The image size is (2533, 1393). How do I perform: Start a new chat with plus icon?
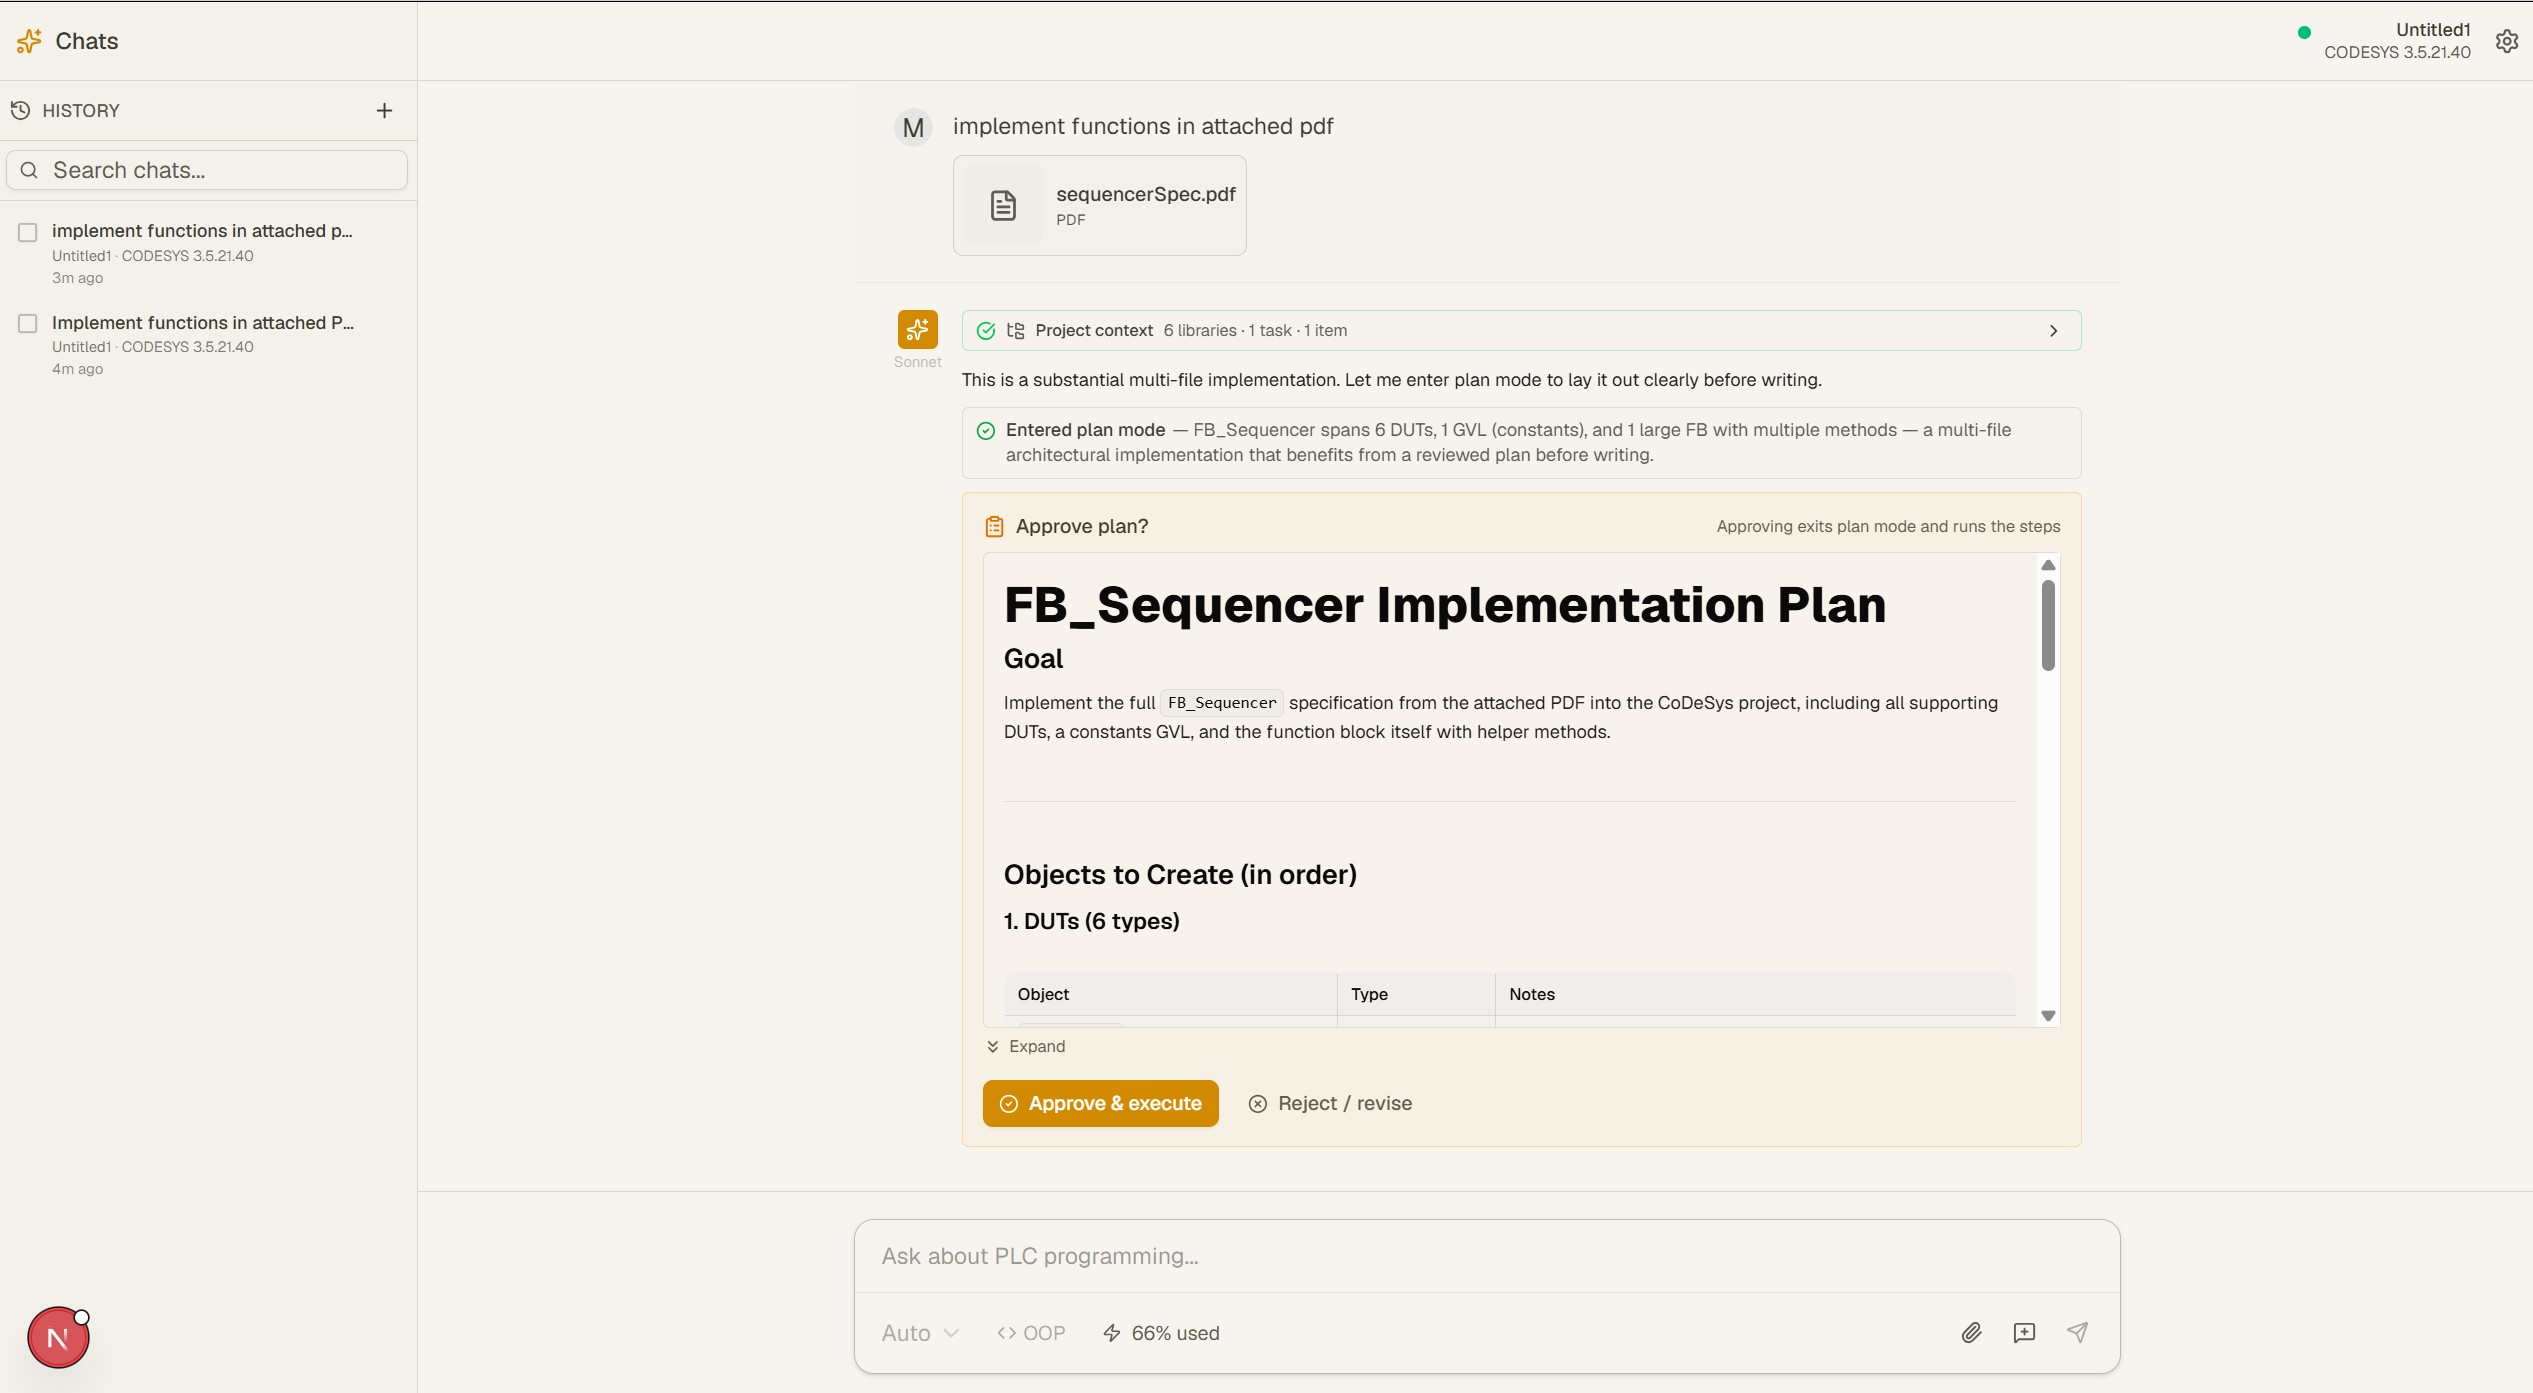384,110
